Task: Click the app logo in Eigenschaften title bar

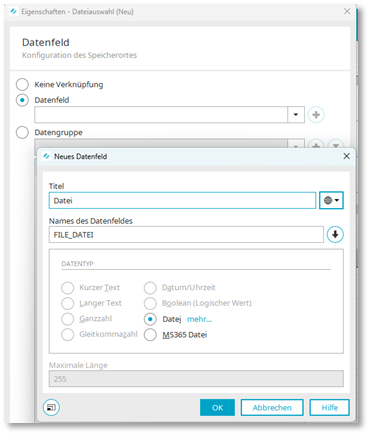Action: coord(14,12)
